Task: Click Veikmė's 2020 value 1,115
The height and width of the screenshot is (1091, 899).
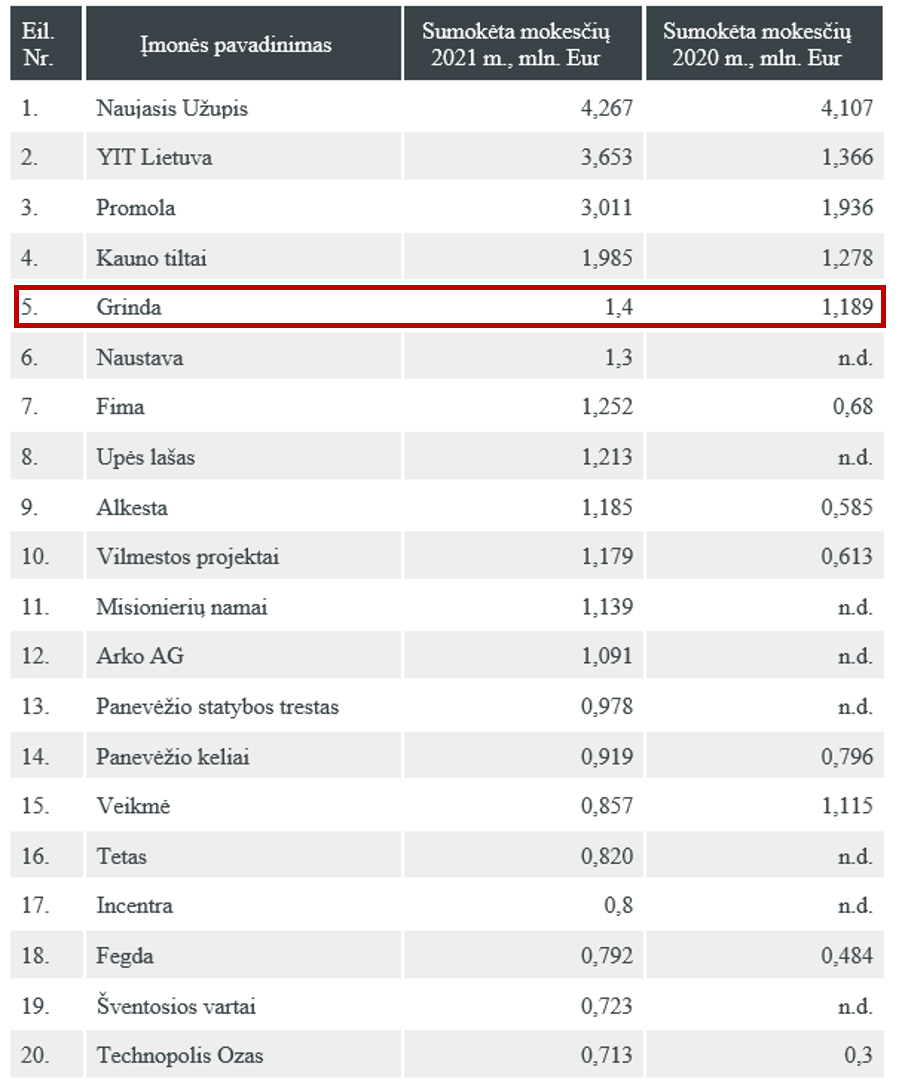Action: coord(848,806)
